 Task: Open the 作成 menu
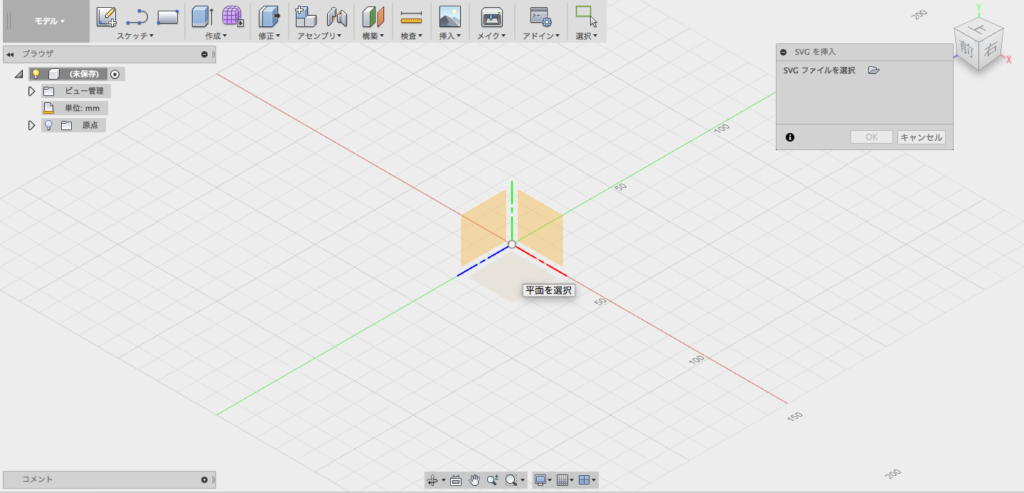pos(216,36)
